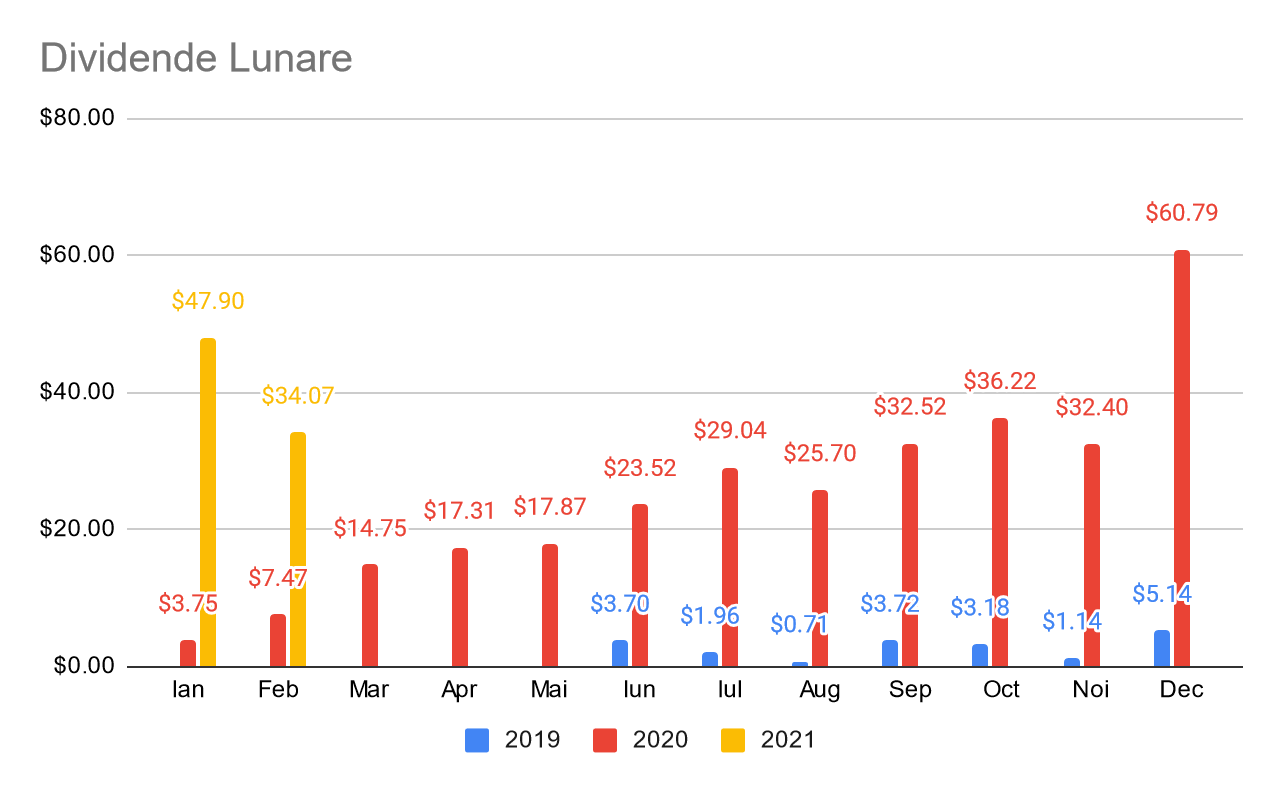The image size is (1282, 792).
Task: Select the red 2020 bar for Mar
Action: point(370,616)
